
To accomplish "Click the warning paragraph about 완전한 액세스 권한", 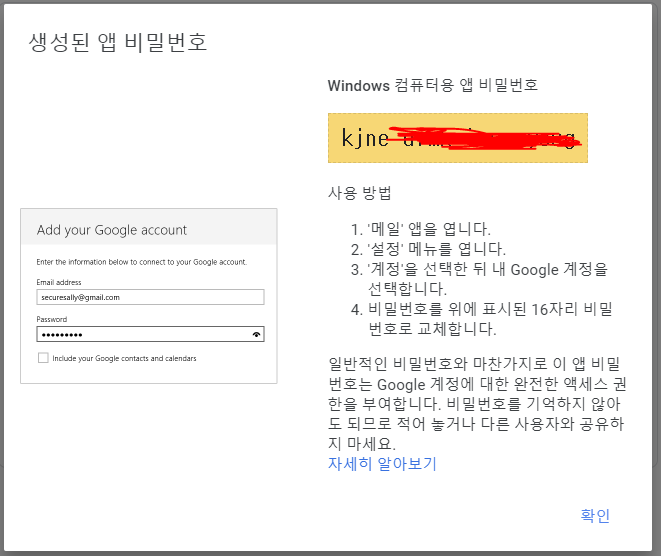I will [477, 404].
